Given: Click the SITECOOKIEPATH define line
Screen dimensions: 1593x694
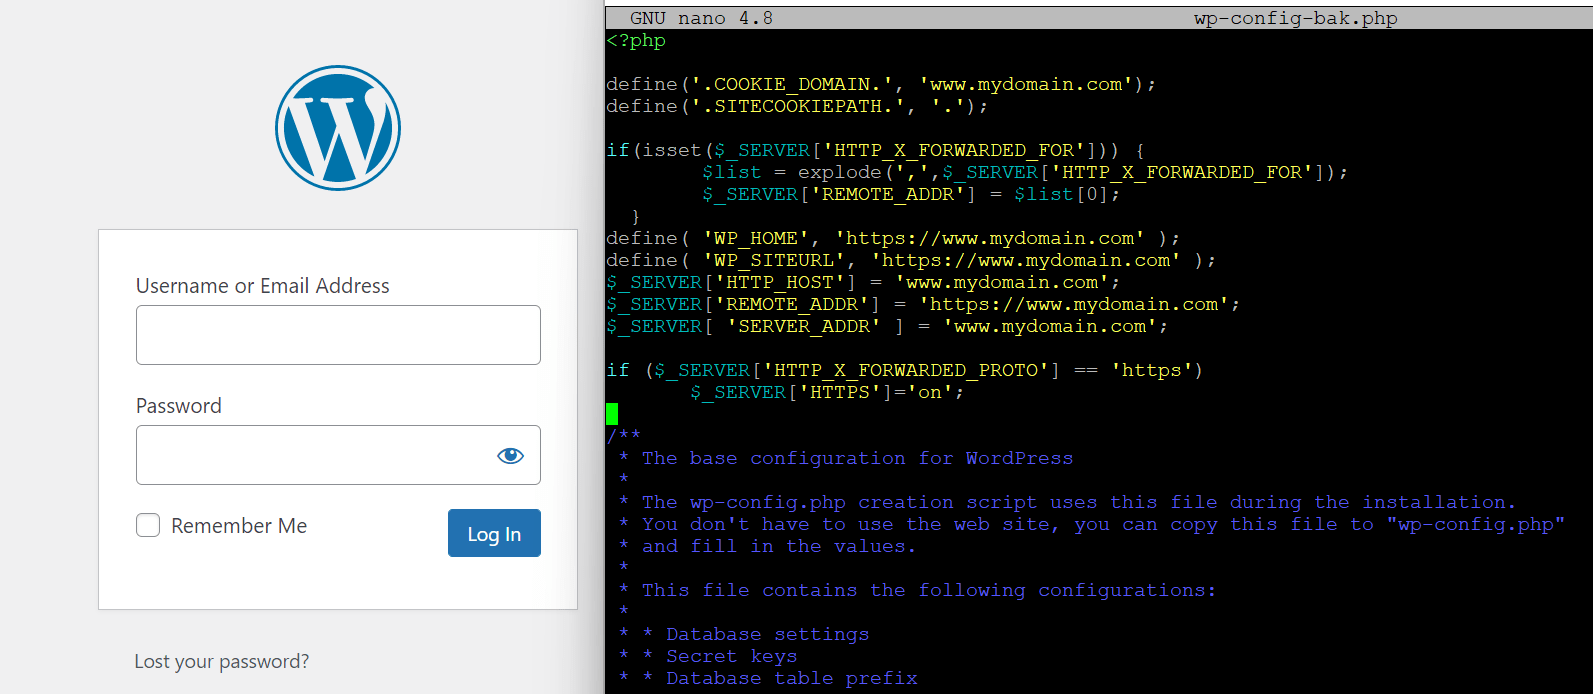Looking at the screenshot, I should coord(797,107).
